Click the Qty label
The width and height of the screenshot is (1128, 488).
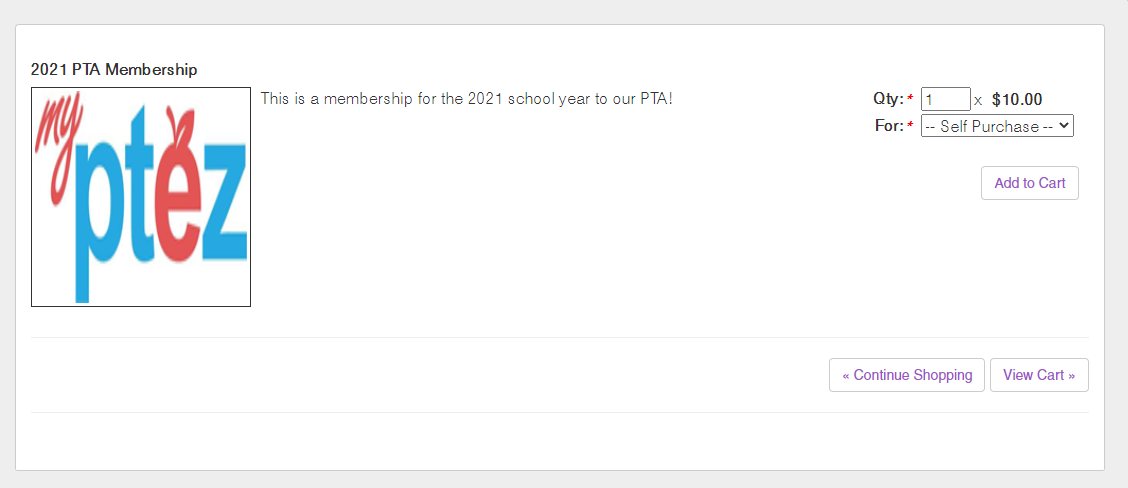[887, 100]
